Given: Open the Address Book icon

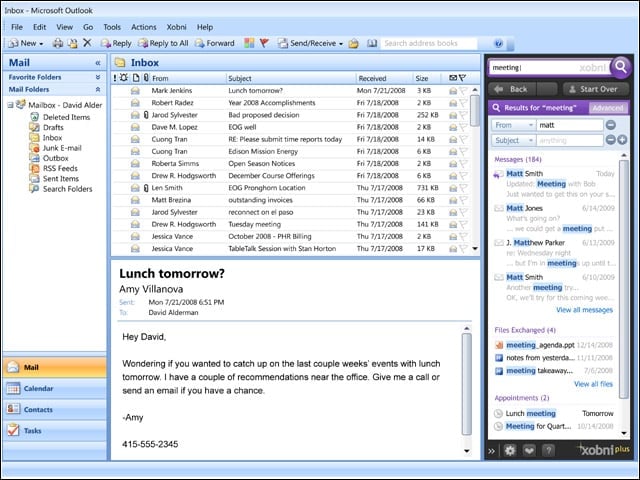Looking at the screenshot, I should pos(372,43).
